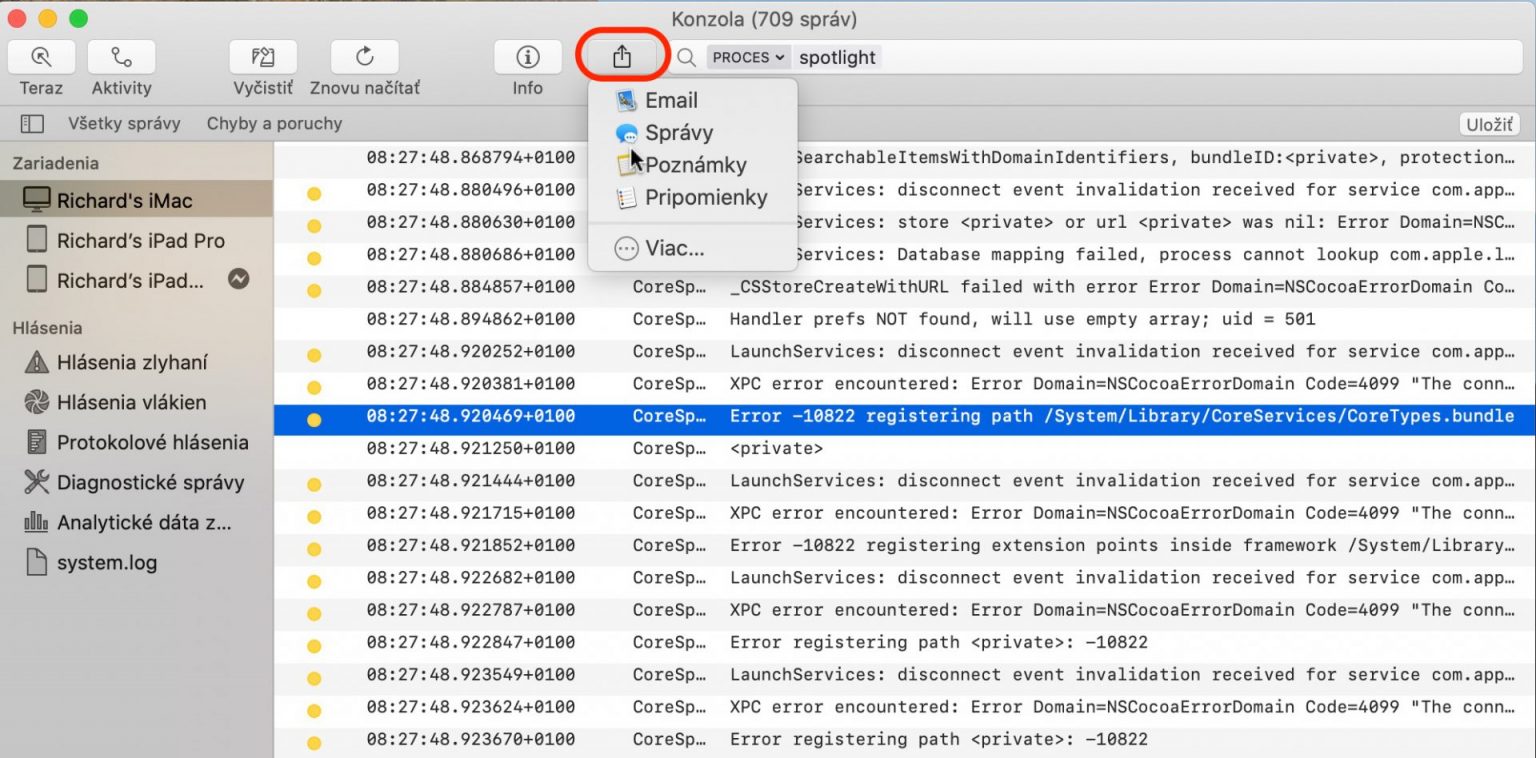1536x758 pixels.
Task: Click the Uložiť button
Action: 1490,124
